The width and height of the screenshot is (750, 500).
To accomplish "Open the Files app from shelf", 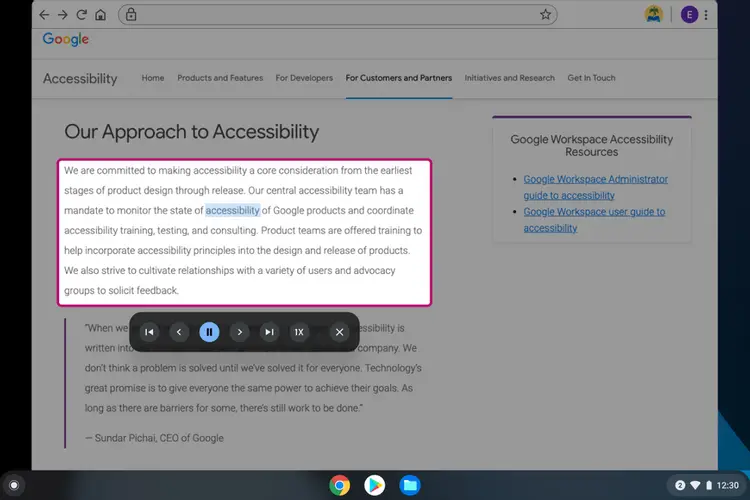I will (410, 485).
